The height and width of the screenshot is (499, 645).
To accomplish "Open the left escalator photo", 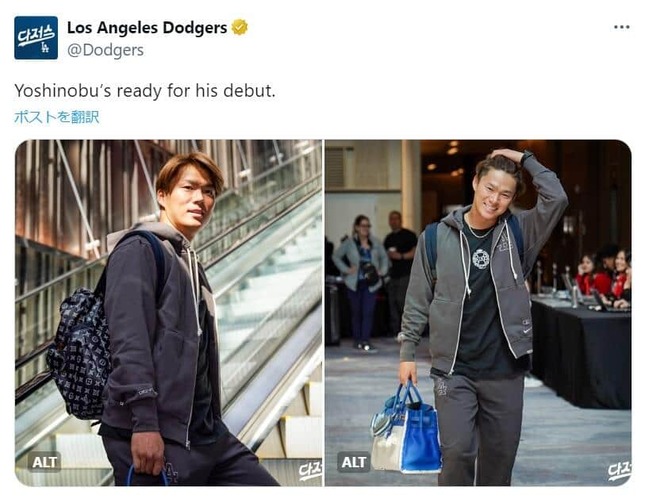I will pyautogui.click(x=169, y=313).
